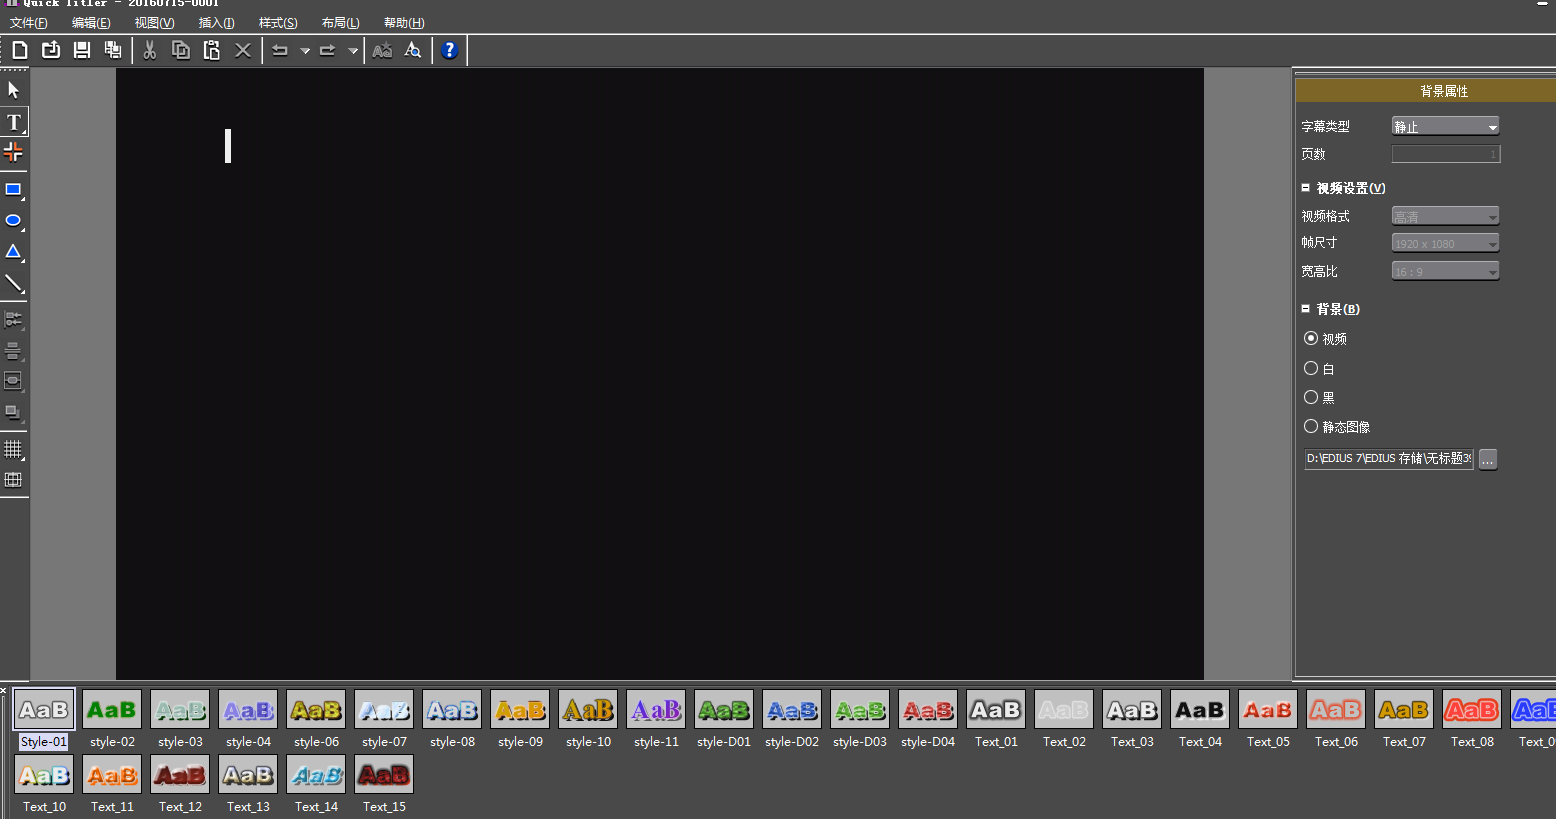Select the 静态图像 background radio button
This screenshot has height=819, width=1556.
coord(1311,427)
